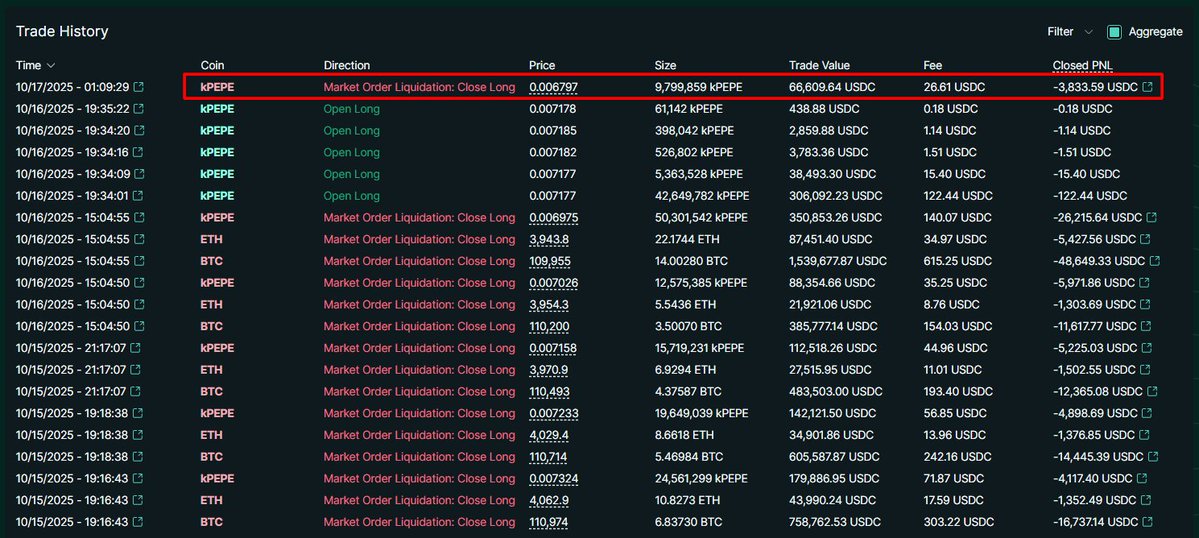This screenshot has height=538, width=1199.
Task: Open explorer link icon beside 10/16/2025 - 19:34:01
Action: pyautogui.click(x=140, y=196)
